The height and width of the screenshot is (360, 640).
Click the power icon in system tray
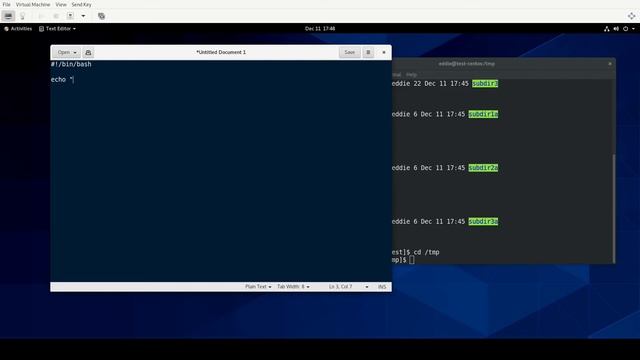(625, 29)
